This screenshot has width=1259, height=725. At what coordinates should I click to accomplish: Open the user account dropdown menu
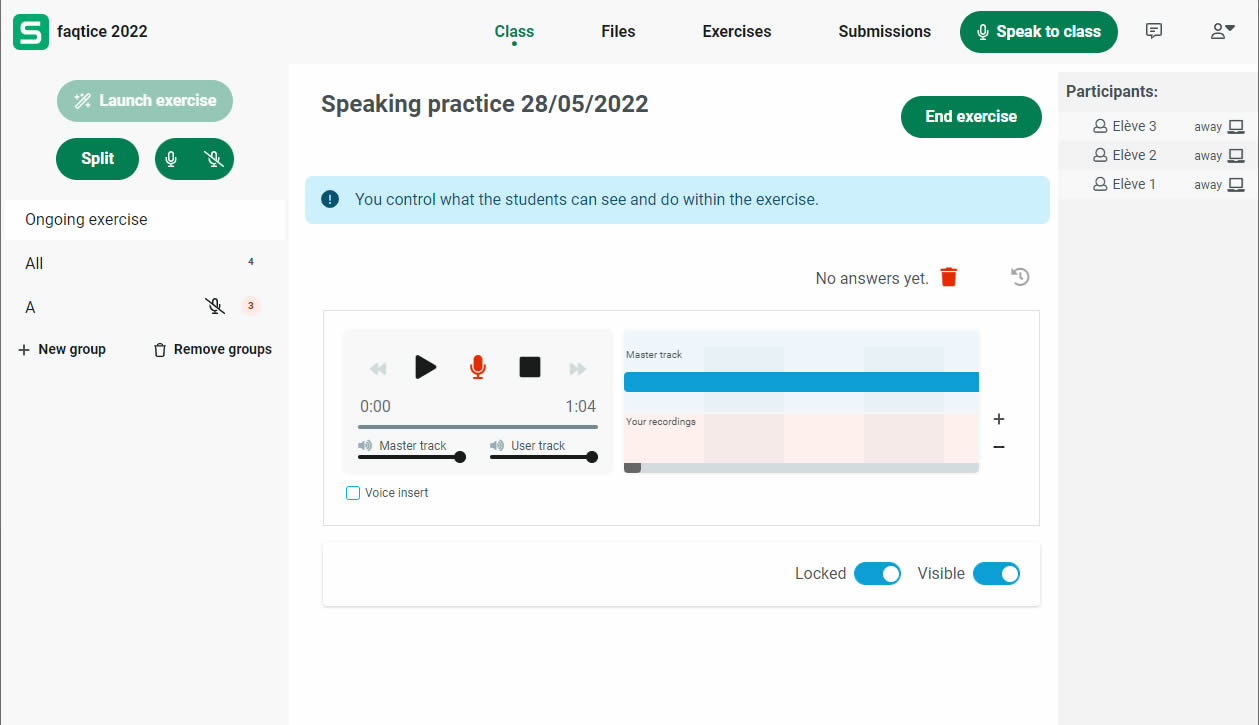(1222, 31)
